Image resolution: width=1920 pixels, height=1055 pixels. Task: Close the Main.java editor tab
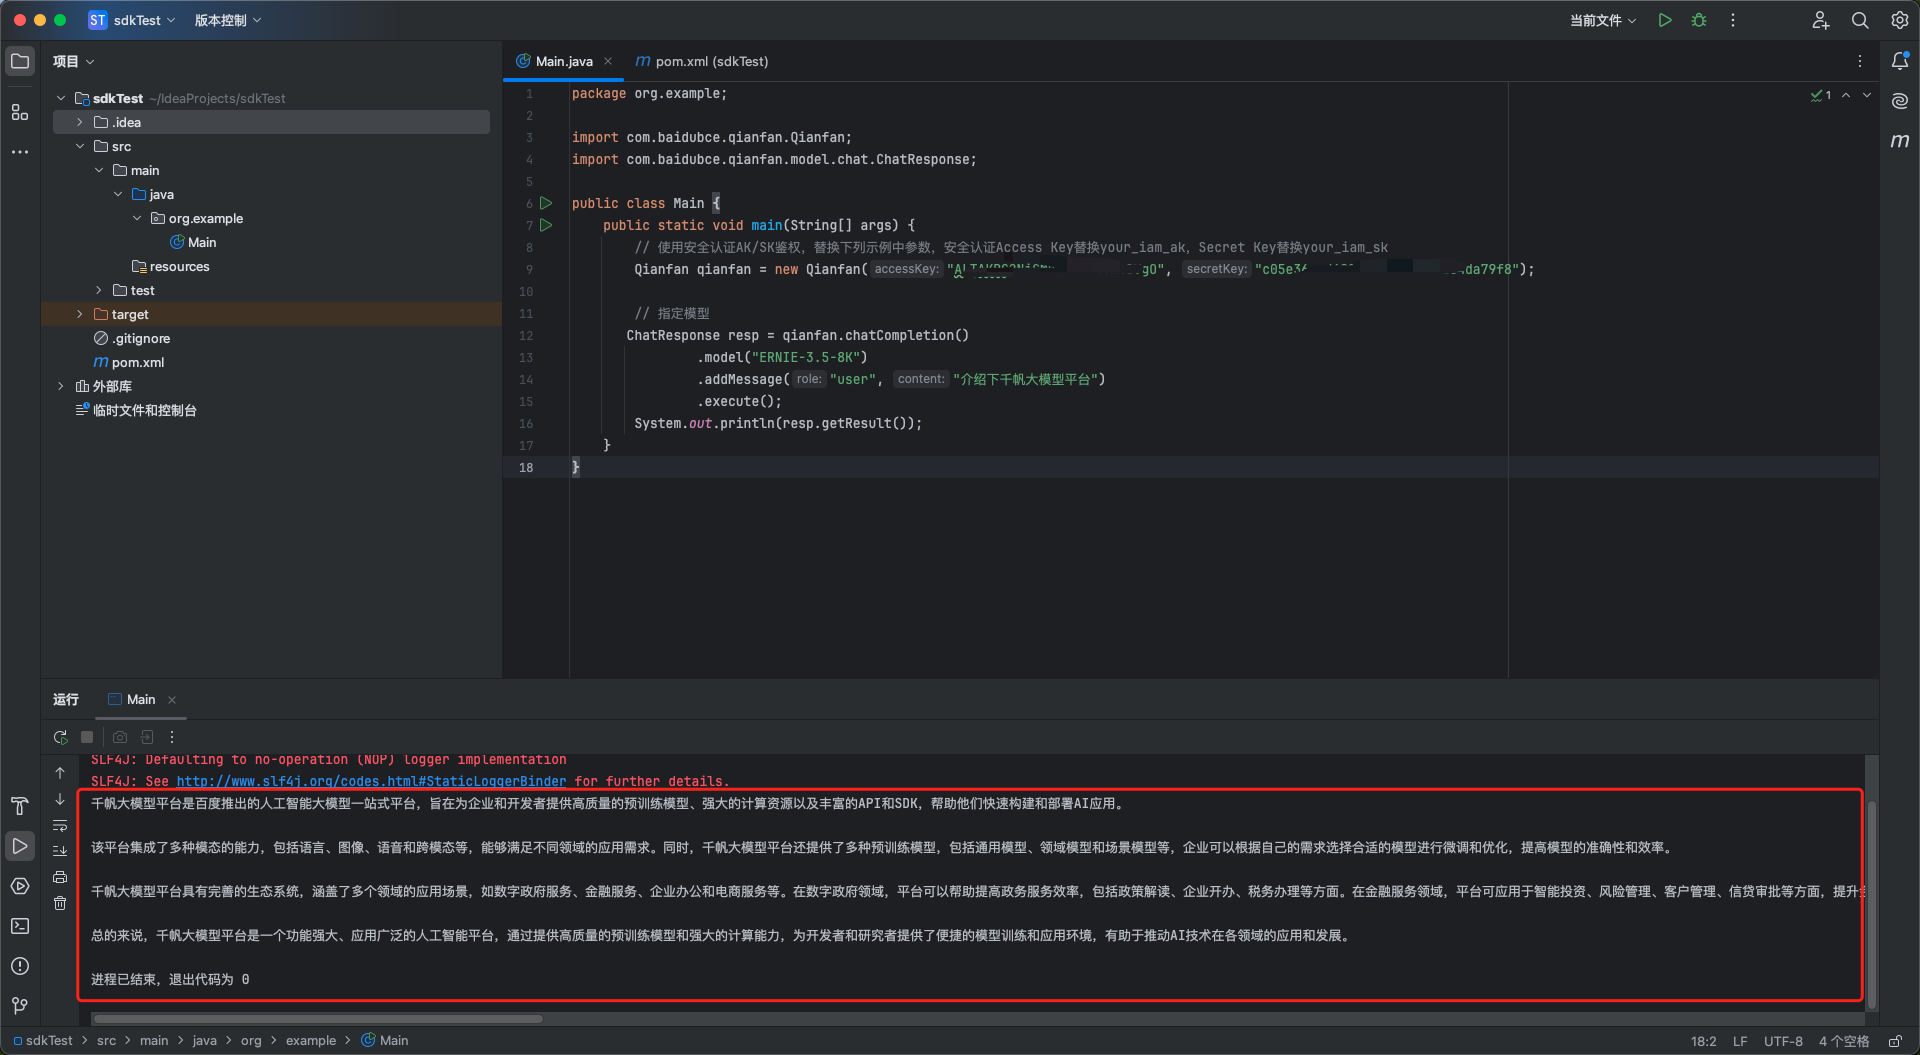click(x=608, y=61)
